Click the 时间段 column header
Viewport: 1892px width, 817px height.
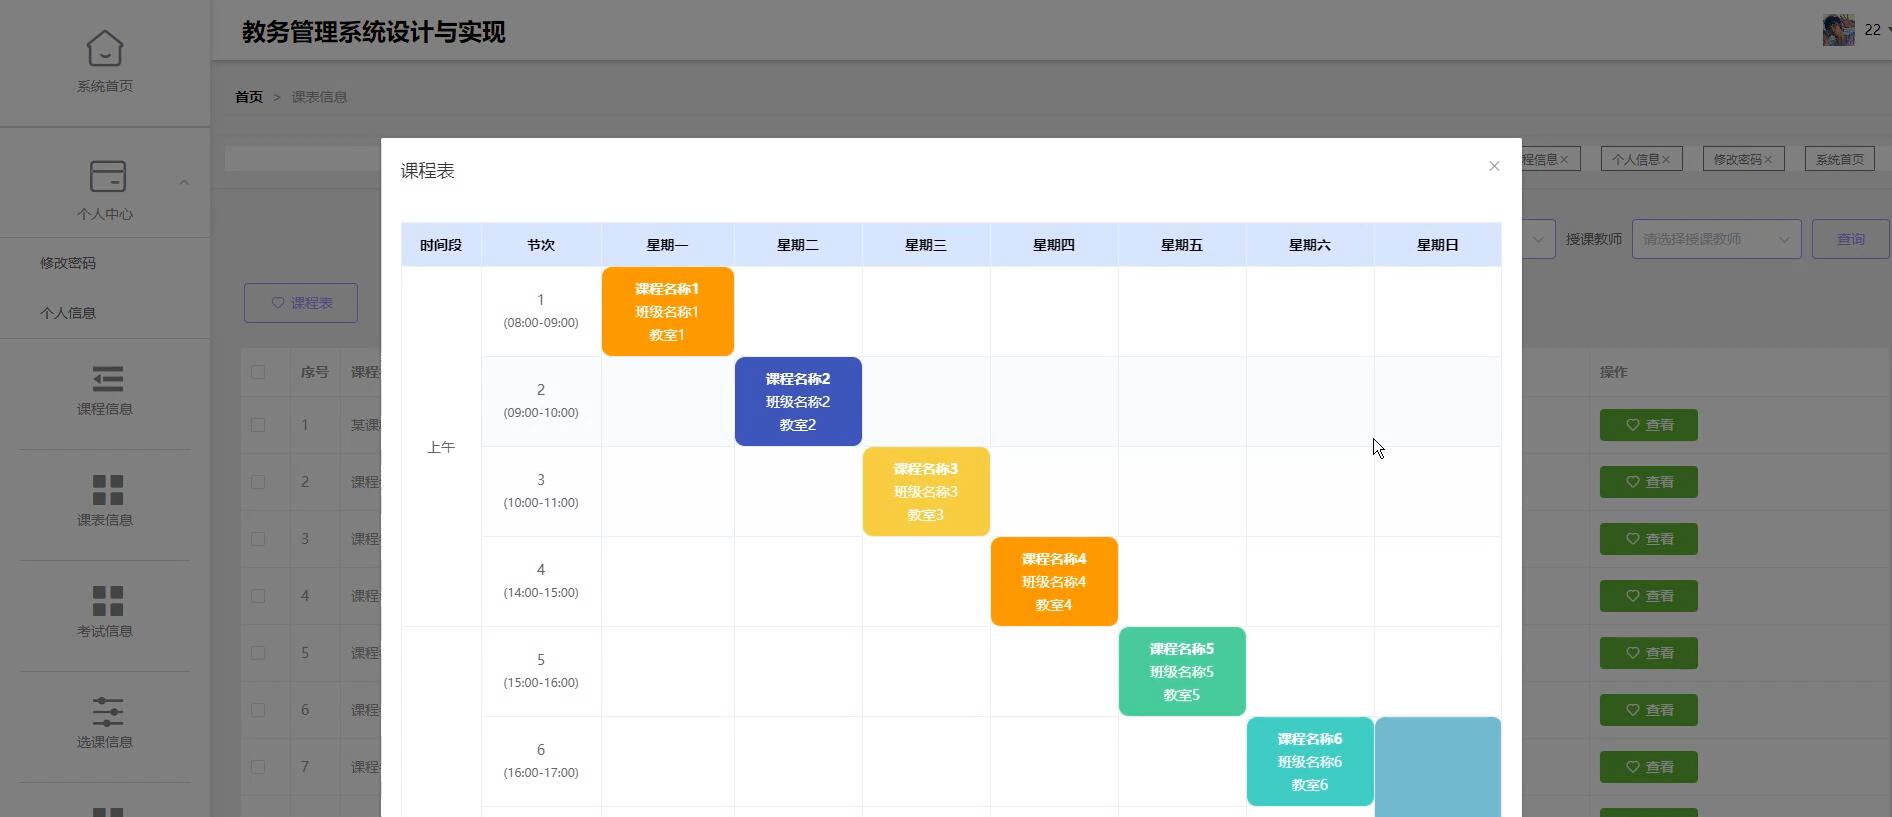tap(441, 245)
